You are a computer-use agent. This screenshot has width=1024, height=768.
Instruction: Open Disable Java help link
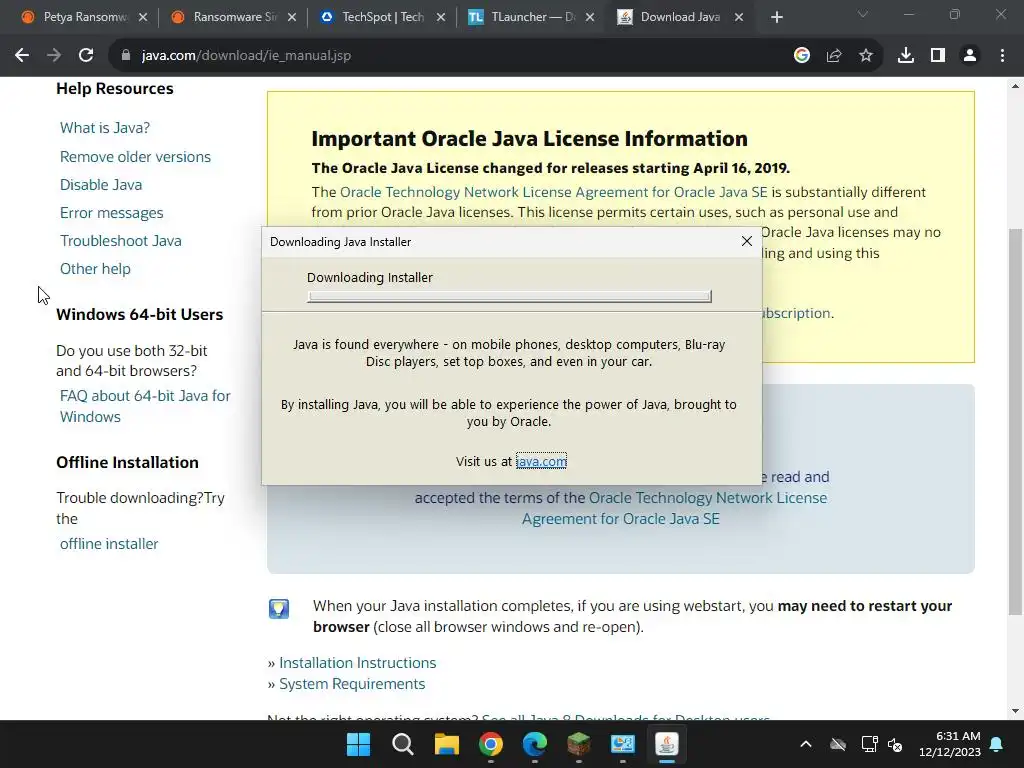click(x=101, y=185)
